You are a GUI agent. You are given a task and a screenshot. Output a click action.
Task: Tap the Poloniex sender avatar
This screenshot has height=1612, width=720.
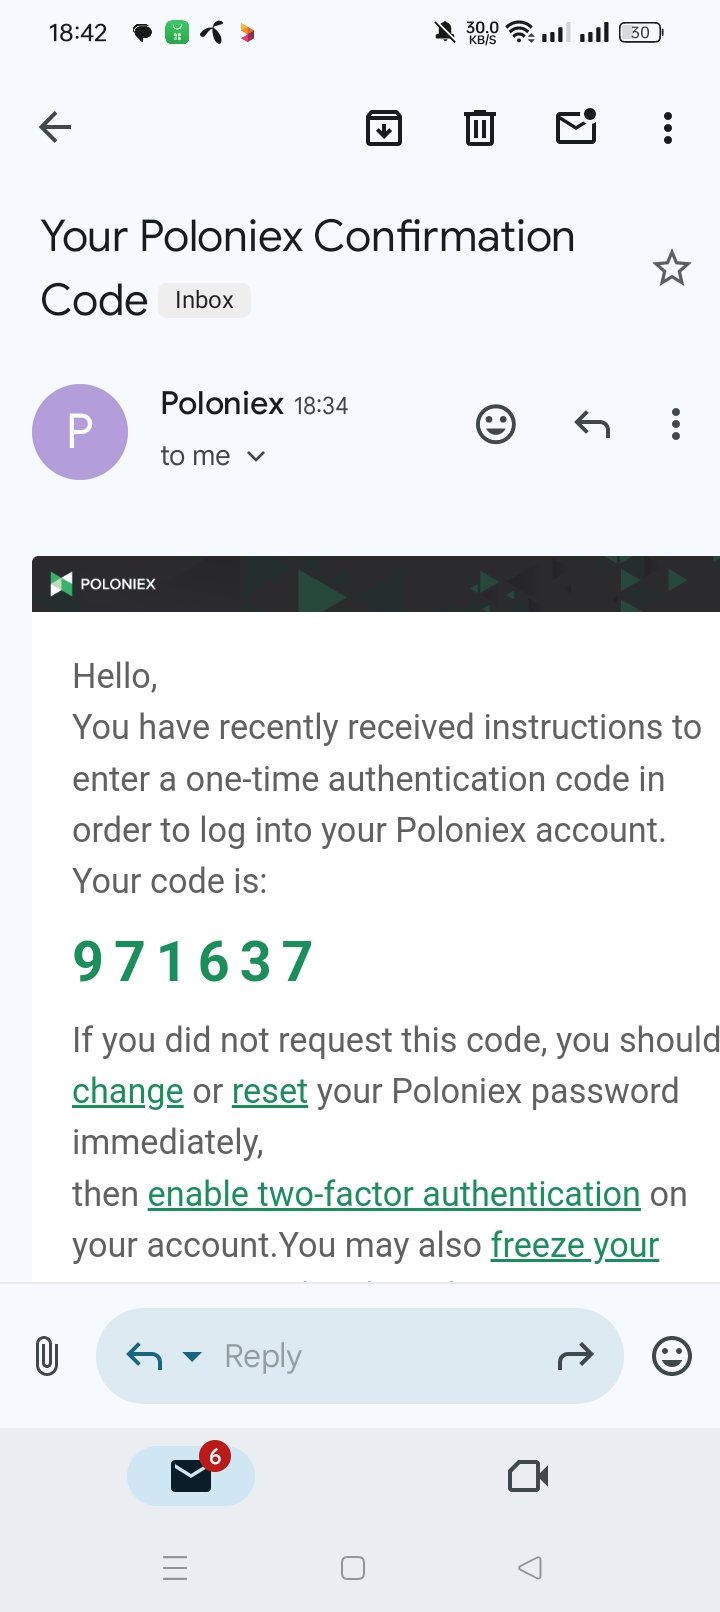[80, 432]
